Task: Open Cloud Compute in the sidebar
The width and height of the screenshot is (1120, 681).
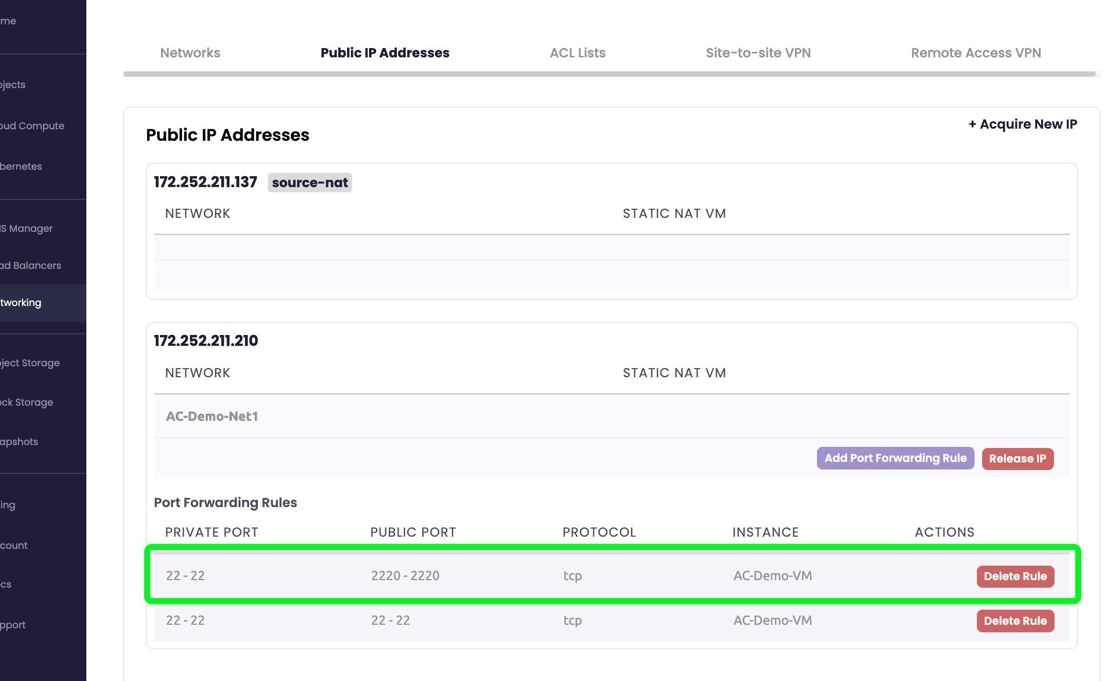Action: coord(32,126)
